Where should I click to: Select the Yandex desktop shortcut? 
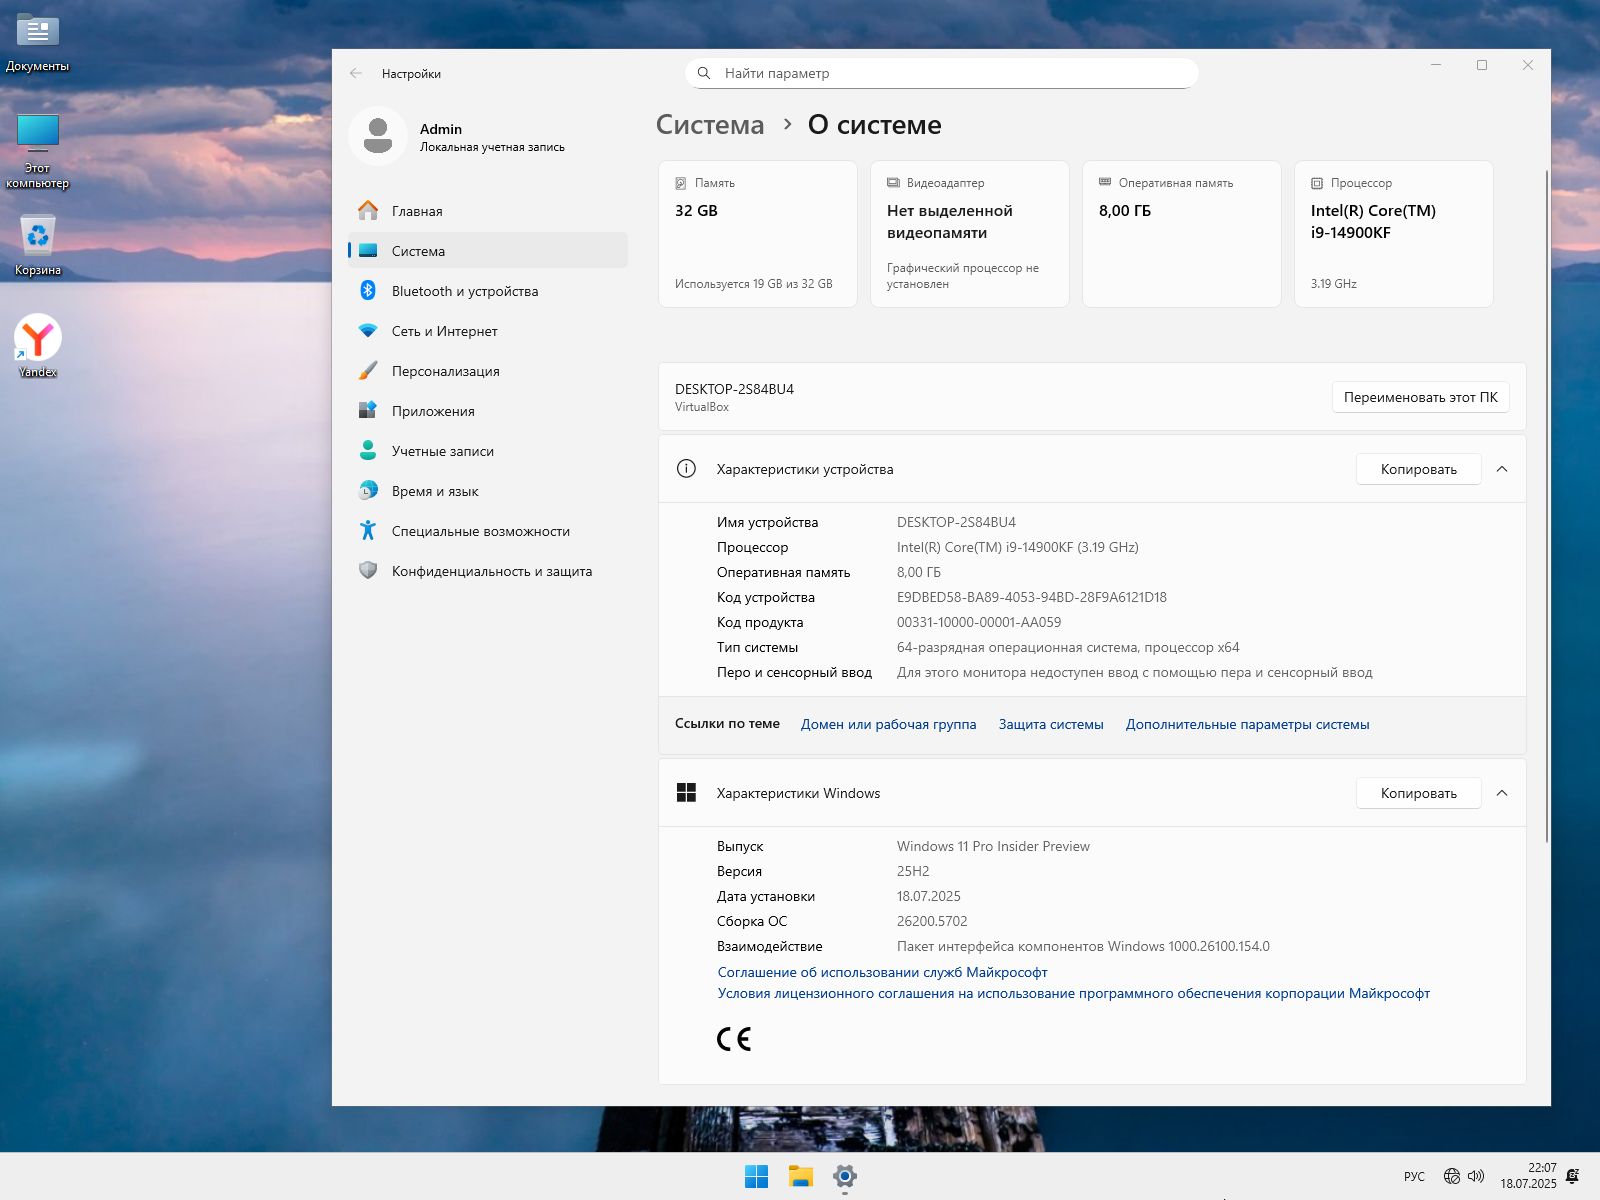[x=38, y=346]
